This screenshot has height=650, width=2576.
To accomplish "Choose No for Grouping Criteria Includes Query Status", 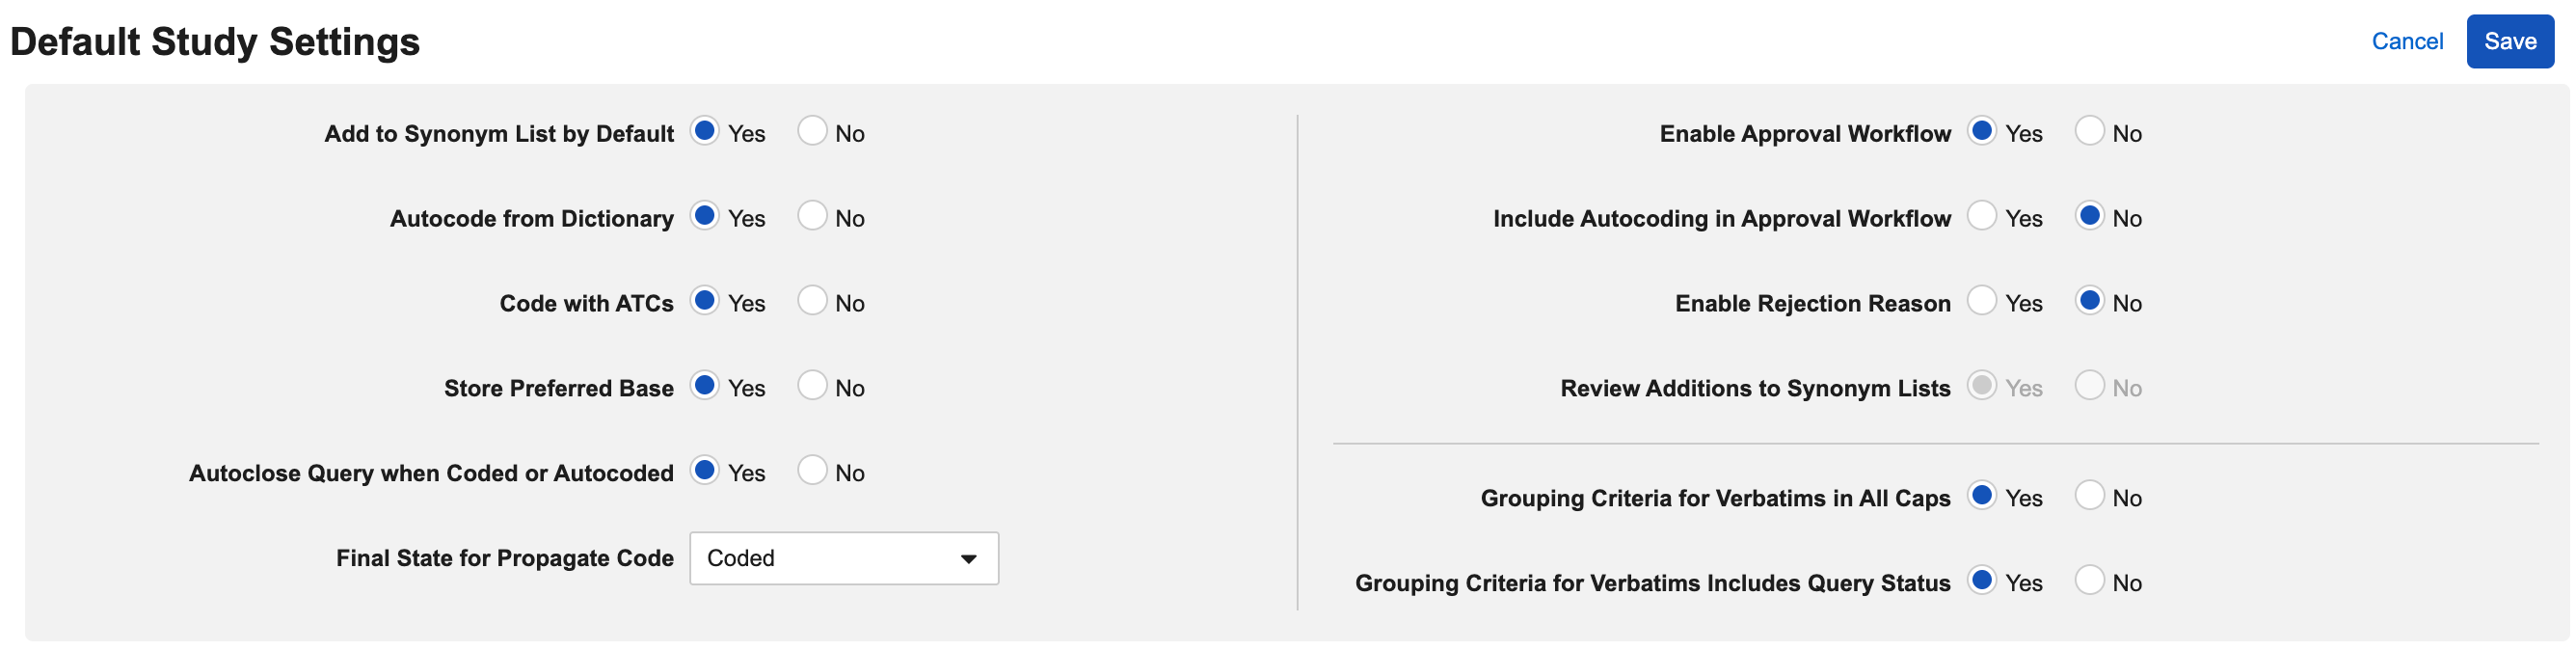I will pos(2089,581).
